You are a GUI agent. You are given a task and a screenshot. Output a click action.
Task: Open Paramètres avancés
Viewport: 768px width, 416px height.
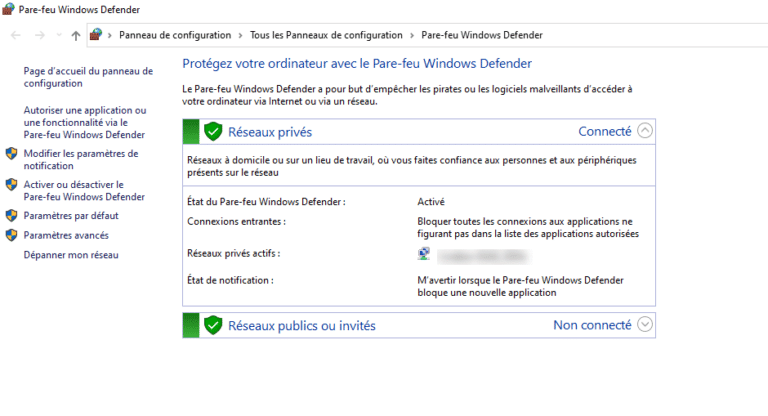click(66, 235)
